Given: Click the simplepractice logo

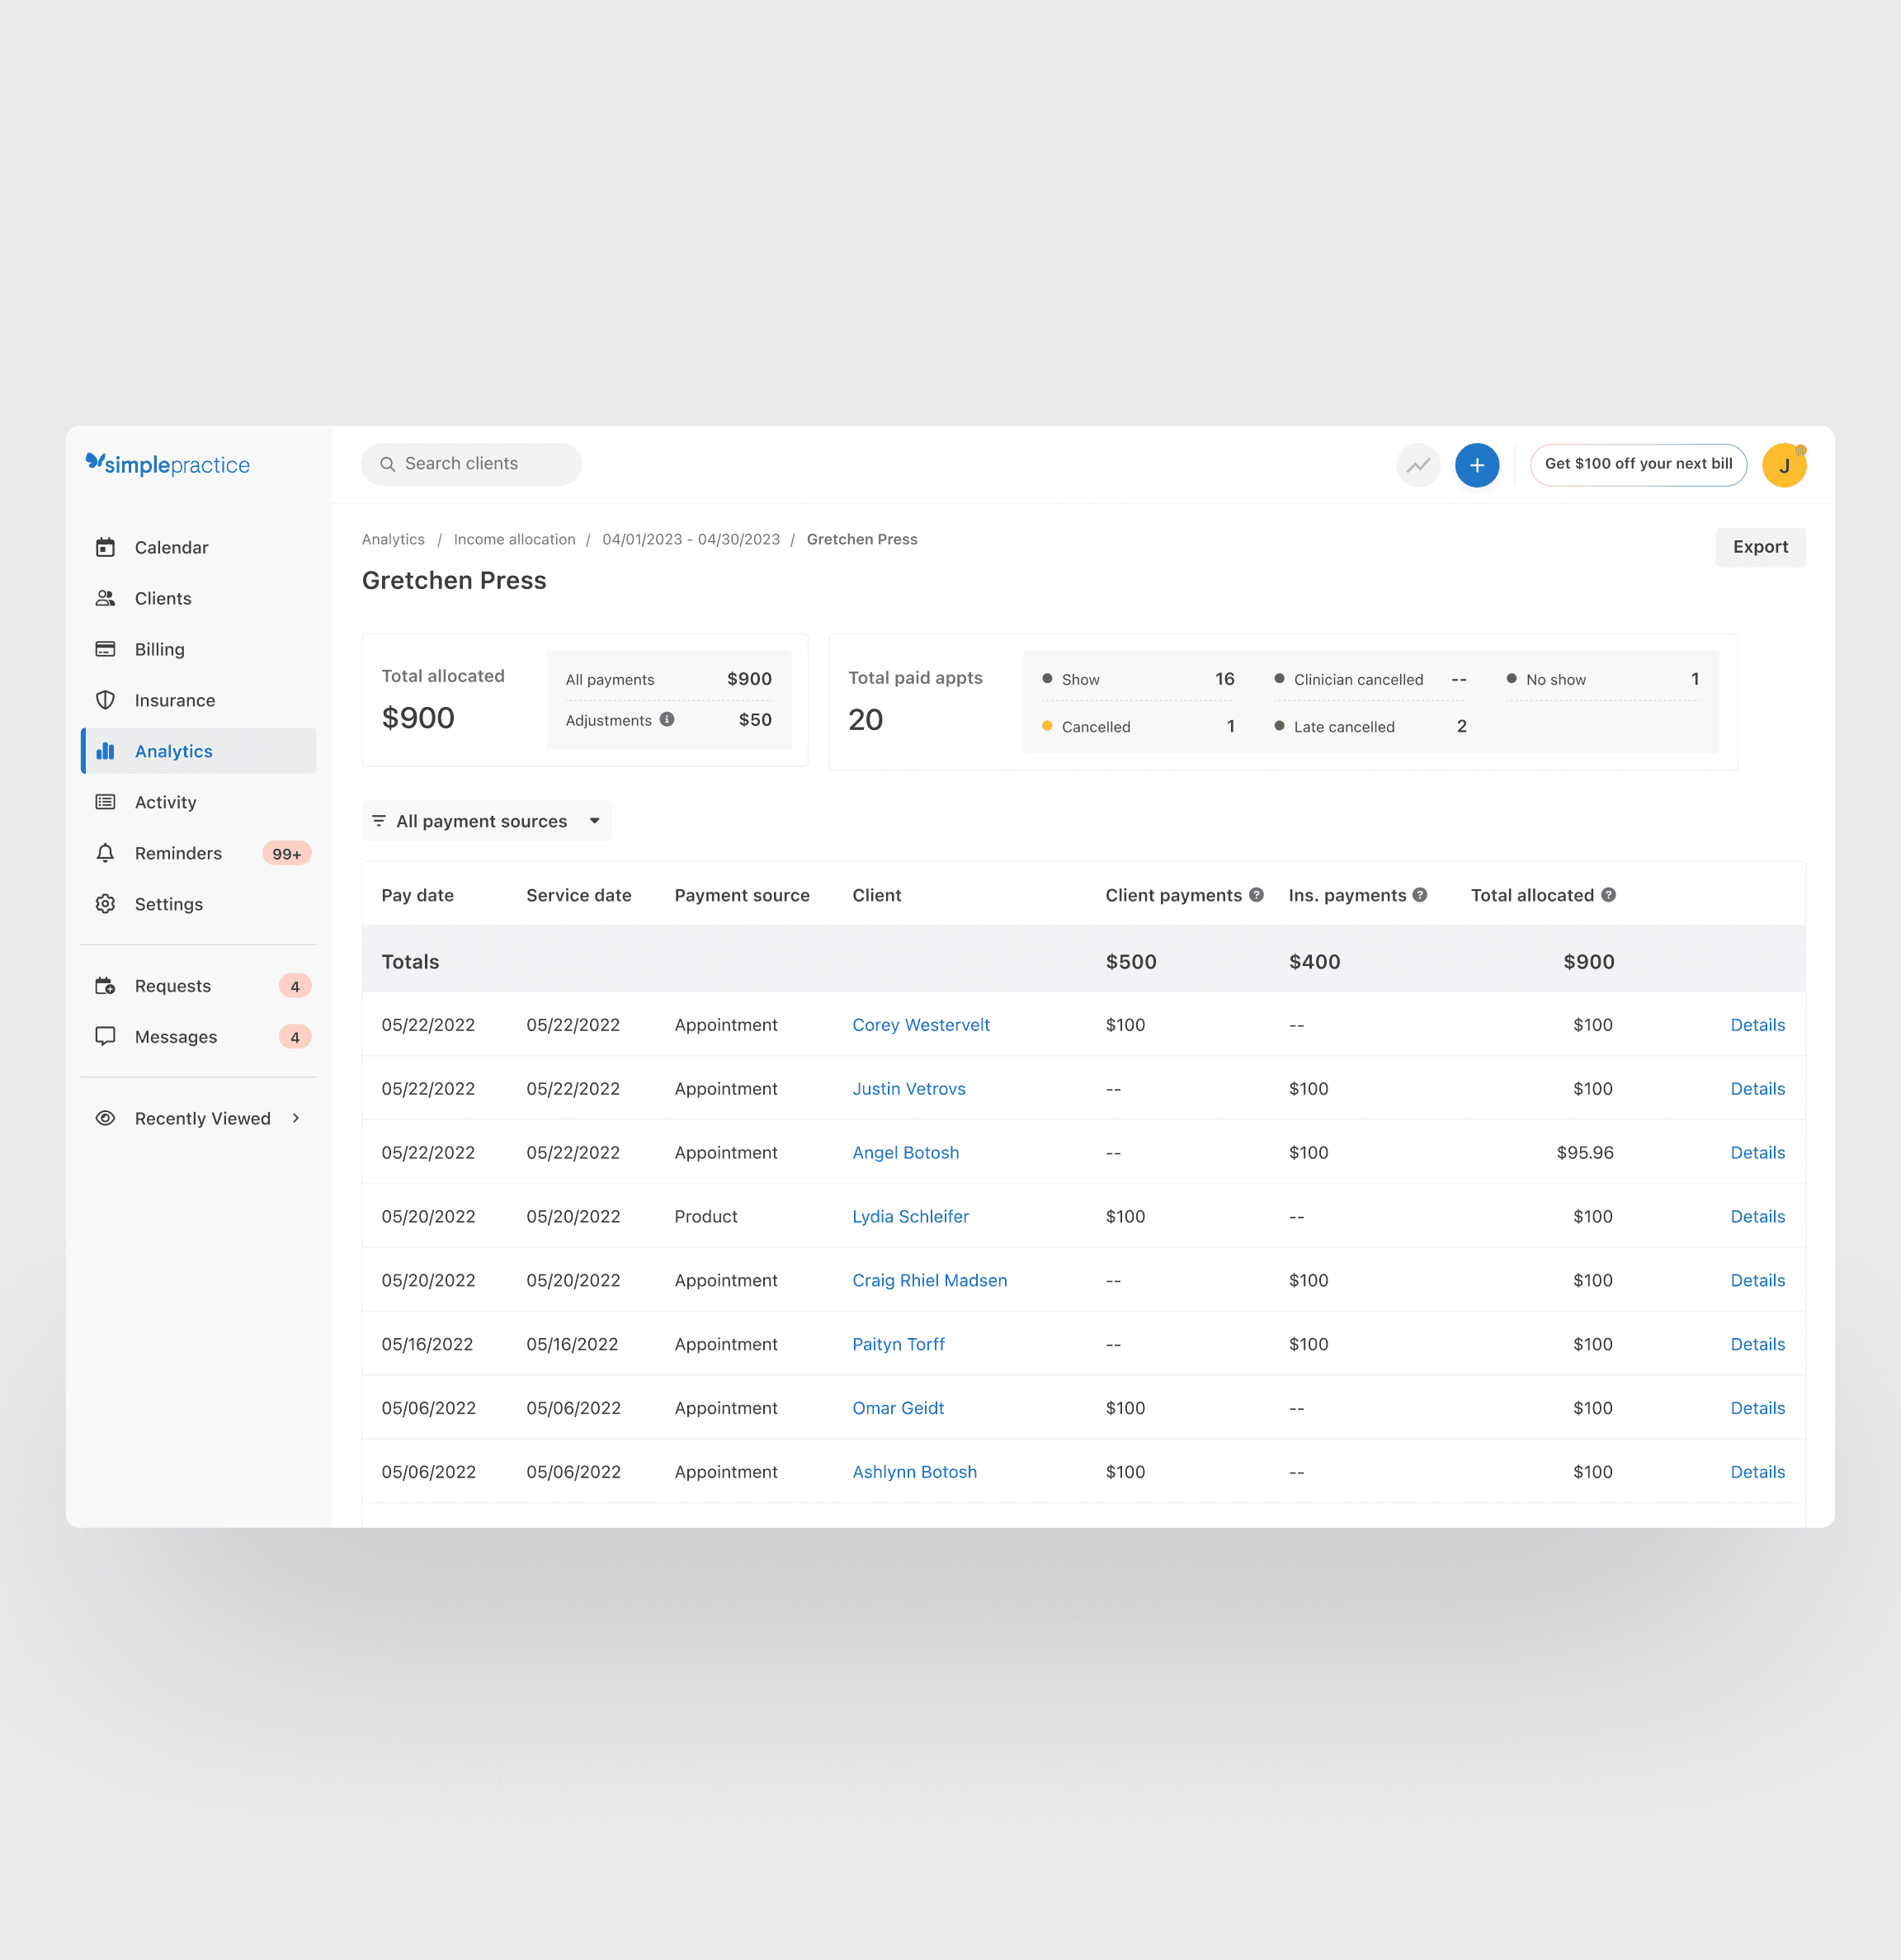Looking at the screenshot, I should point(168,464).
